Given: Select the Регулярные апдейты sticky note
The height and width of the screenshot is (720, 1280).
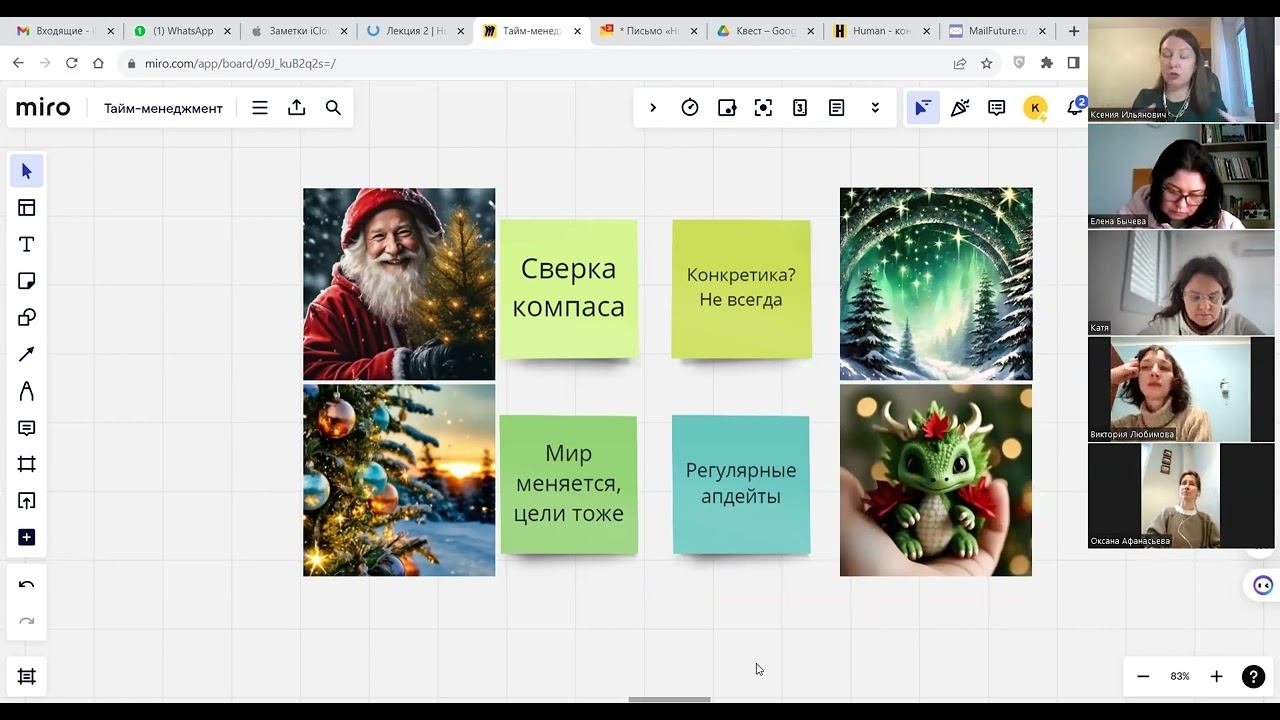Looking at the screenshot, I should pos(741,484).
